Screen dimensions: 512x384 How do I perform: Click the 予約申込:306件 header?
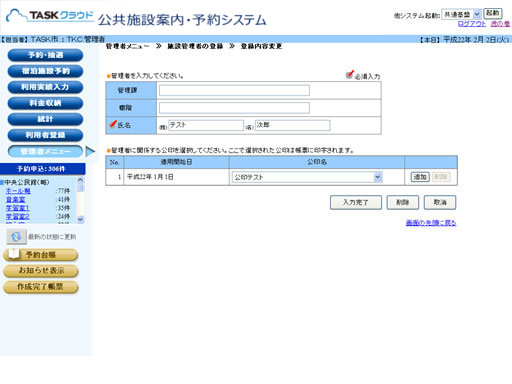[x=42, y=169]
